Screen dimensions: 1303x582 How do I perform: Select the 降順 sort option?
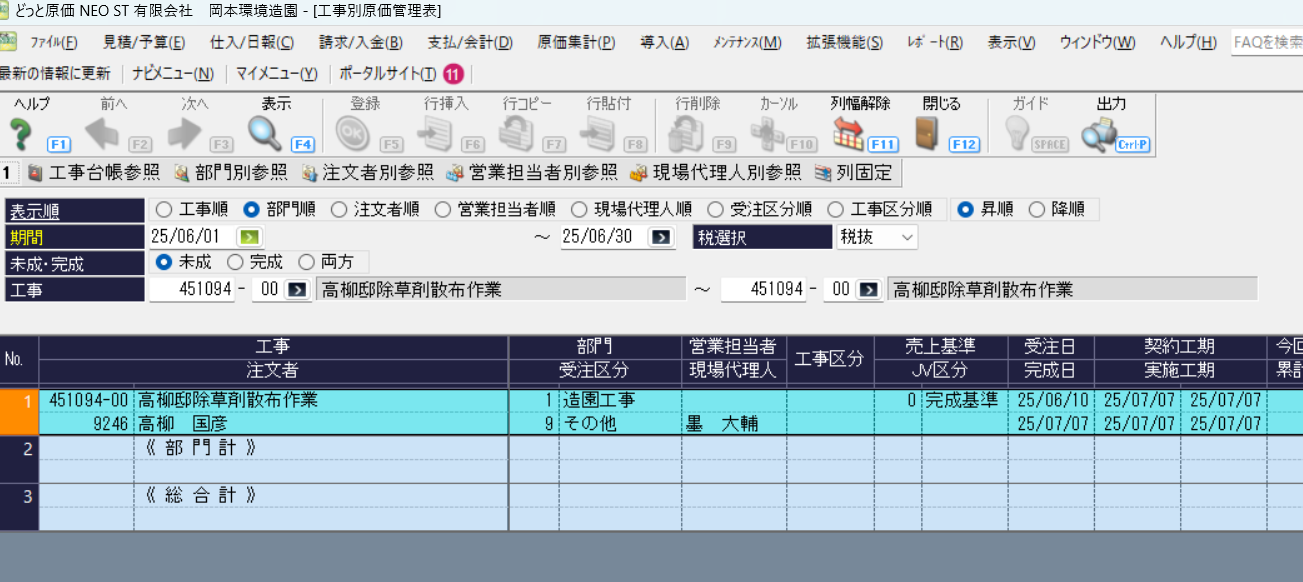click(1035, 210)
